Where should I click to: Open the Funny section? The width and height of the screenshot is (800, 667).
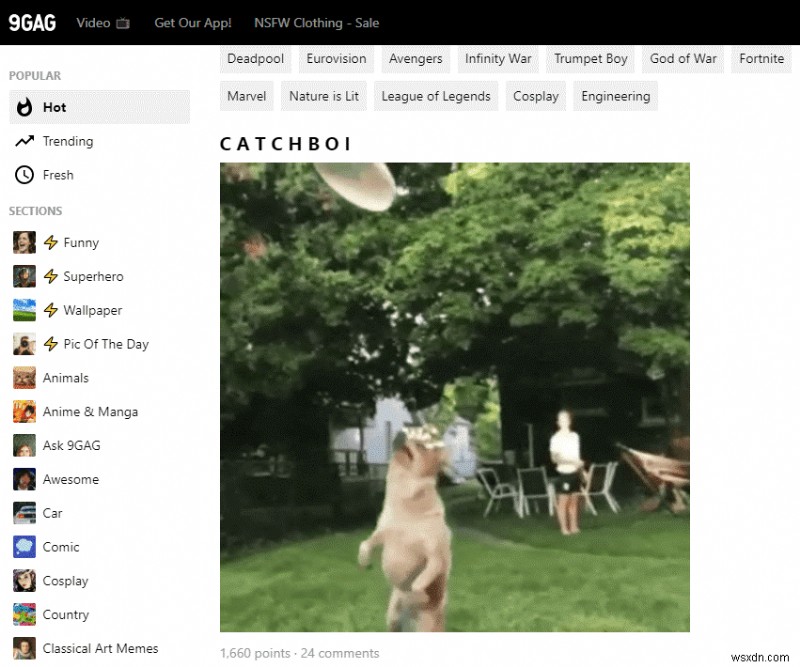pos(81,242)
